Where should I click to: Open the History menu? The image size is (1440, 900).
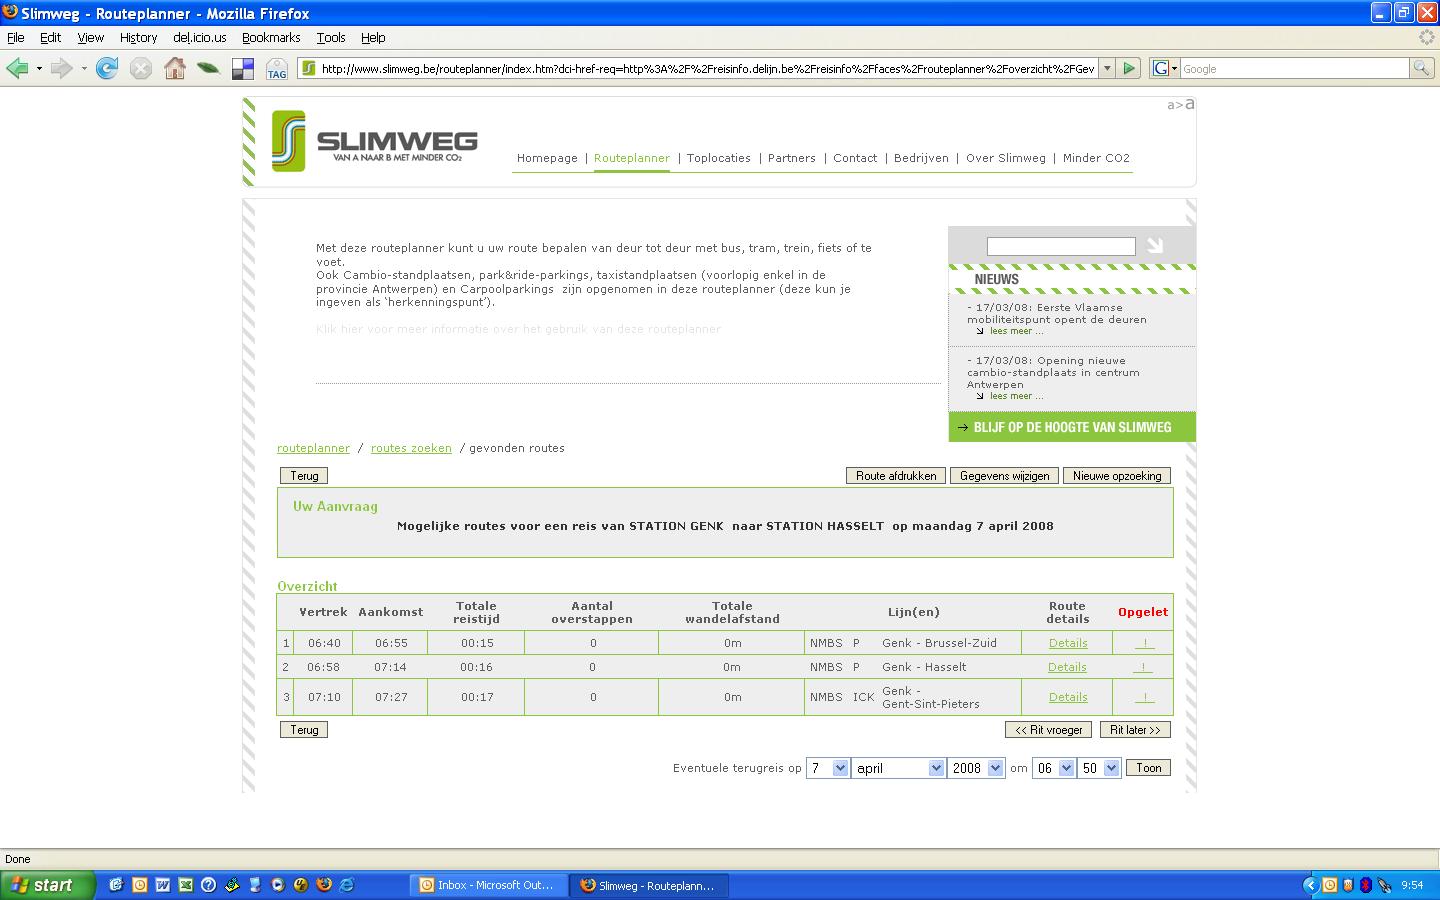pos(138,37)
